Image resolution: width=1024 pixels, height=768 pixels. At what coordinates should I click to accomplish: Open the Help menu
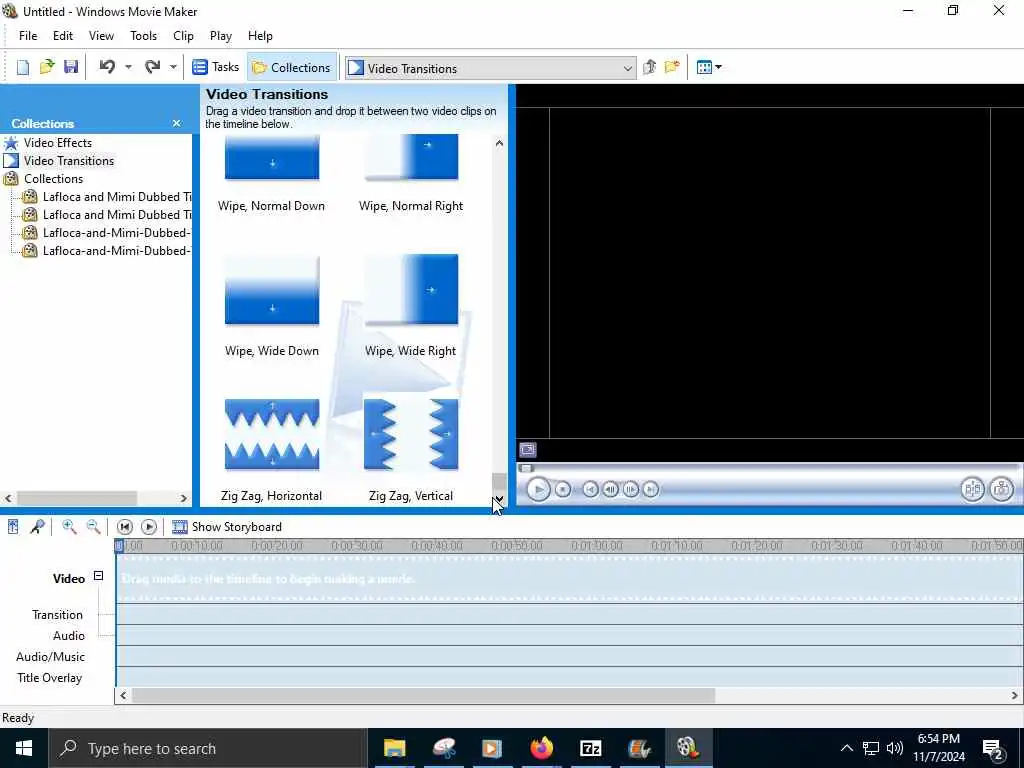coord(260,36)
